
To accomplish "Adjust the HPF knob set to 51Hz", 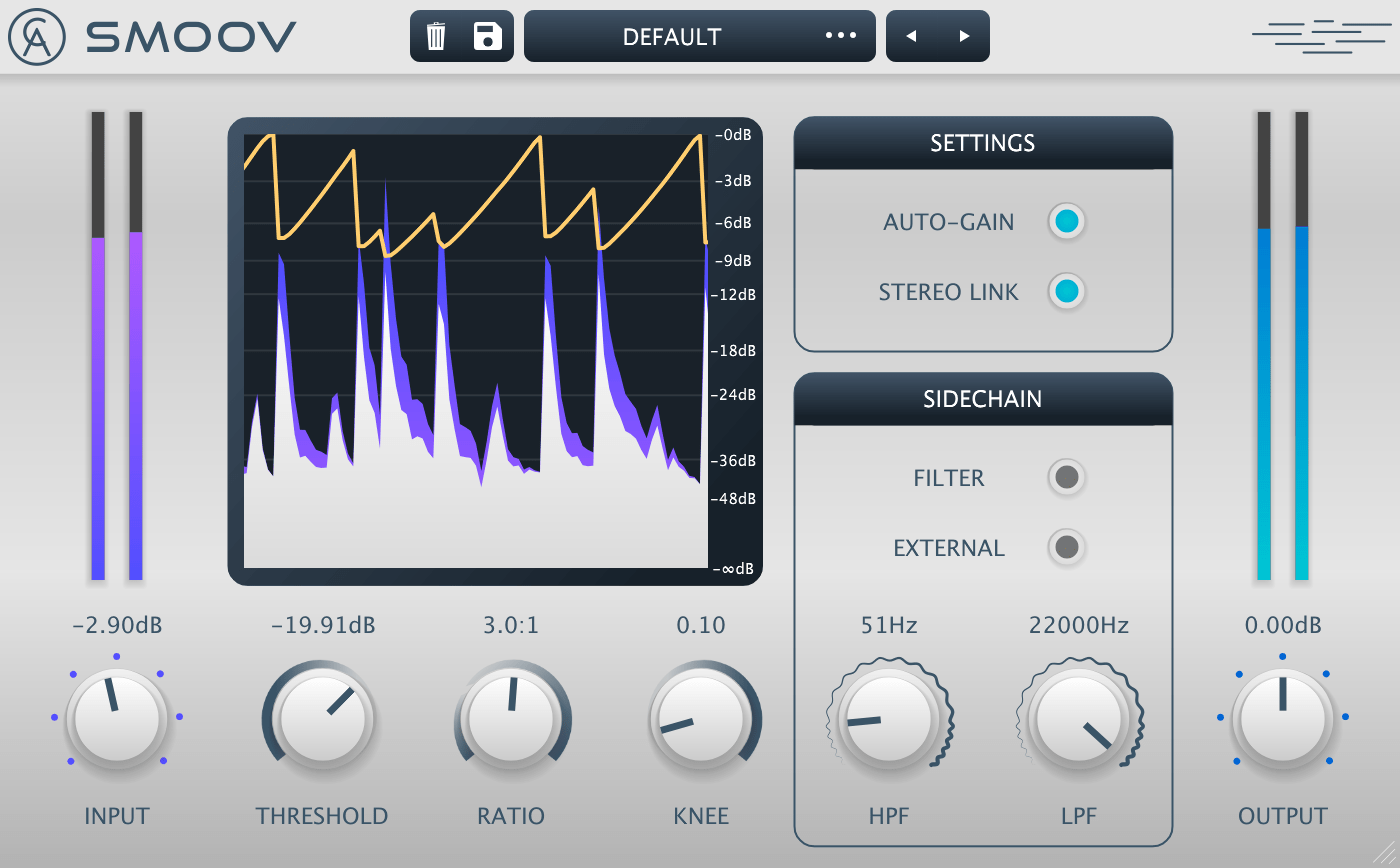I will pos(888,718).
